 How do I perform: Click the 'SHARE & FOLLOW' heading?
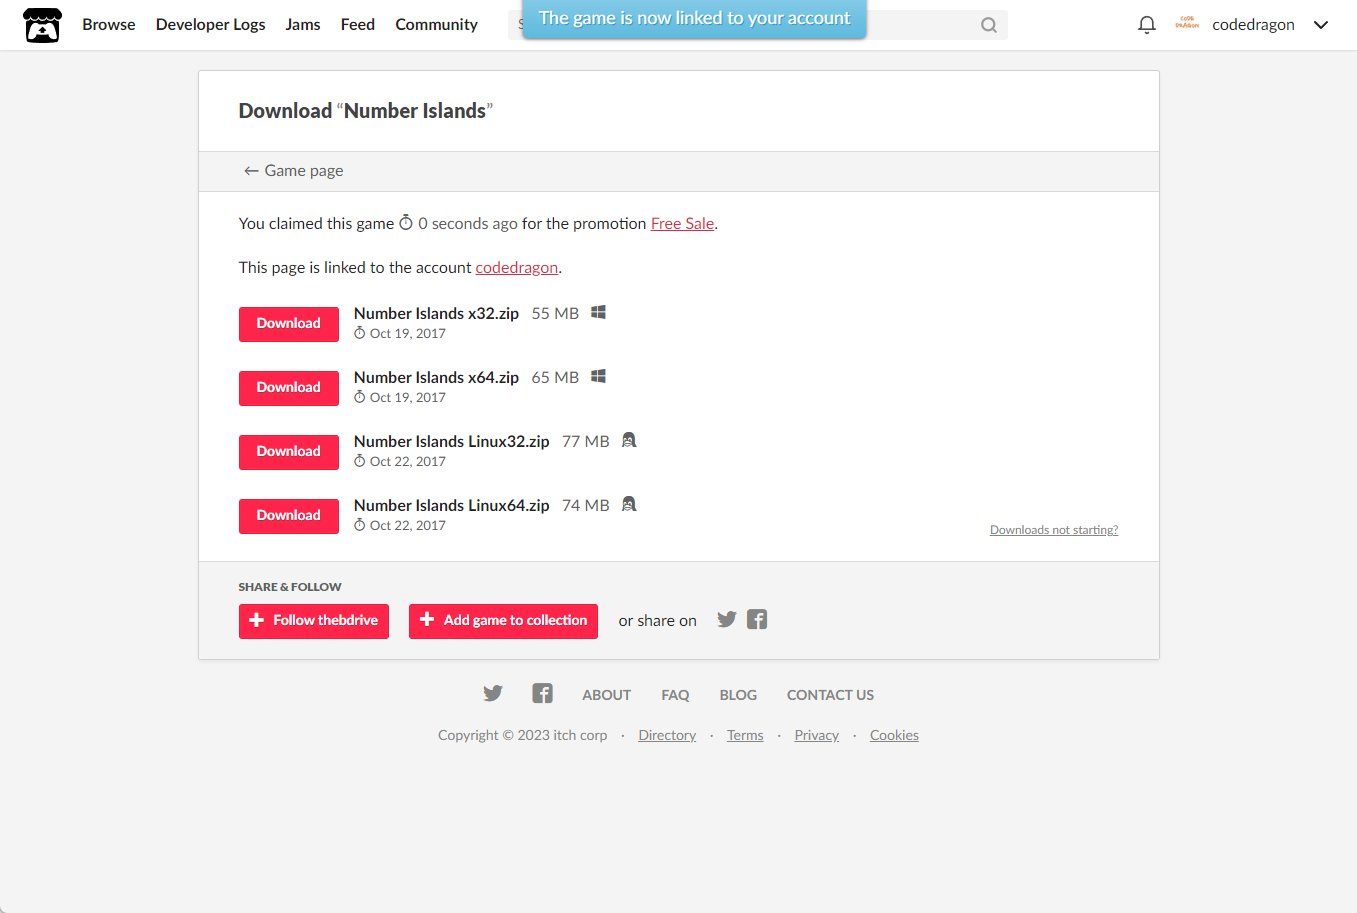(x=290, y=587)
